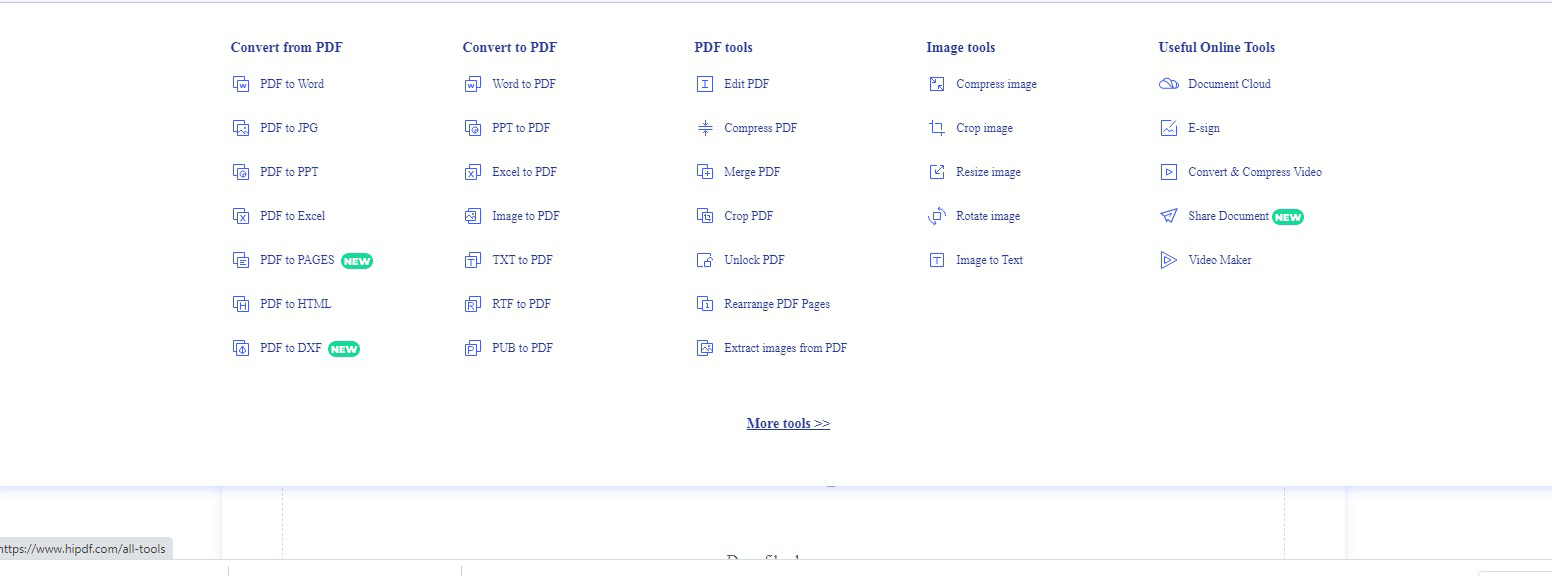Open the E-sign tool icon
Viewport: 1552px width, 576px height.
(x=1168, y=128)
